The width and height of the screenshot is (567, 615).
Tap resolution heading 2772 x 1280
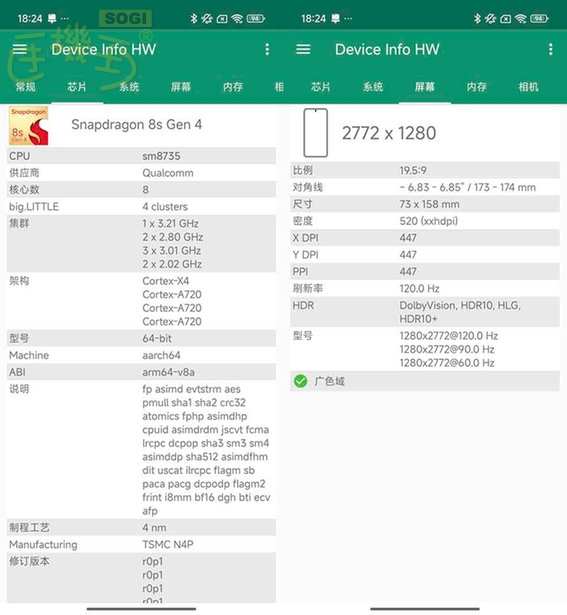click(x=389, y=133)
